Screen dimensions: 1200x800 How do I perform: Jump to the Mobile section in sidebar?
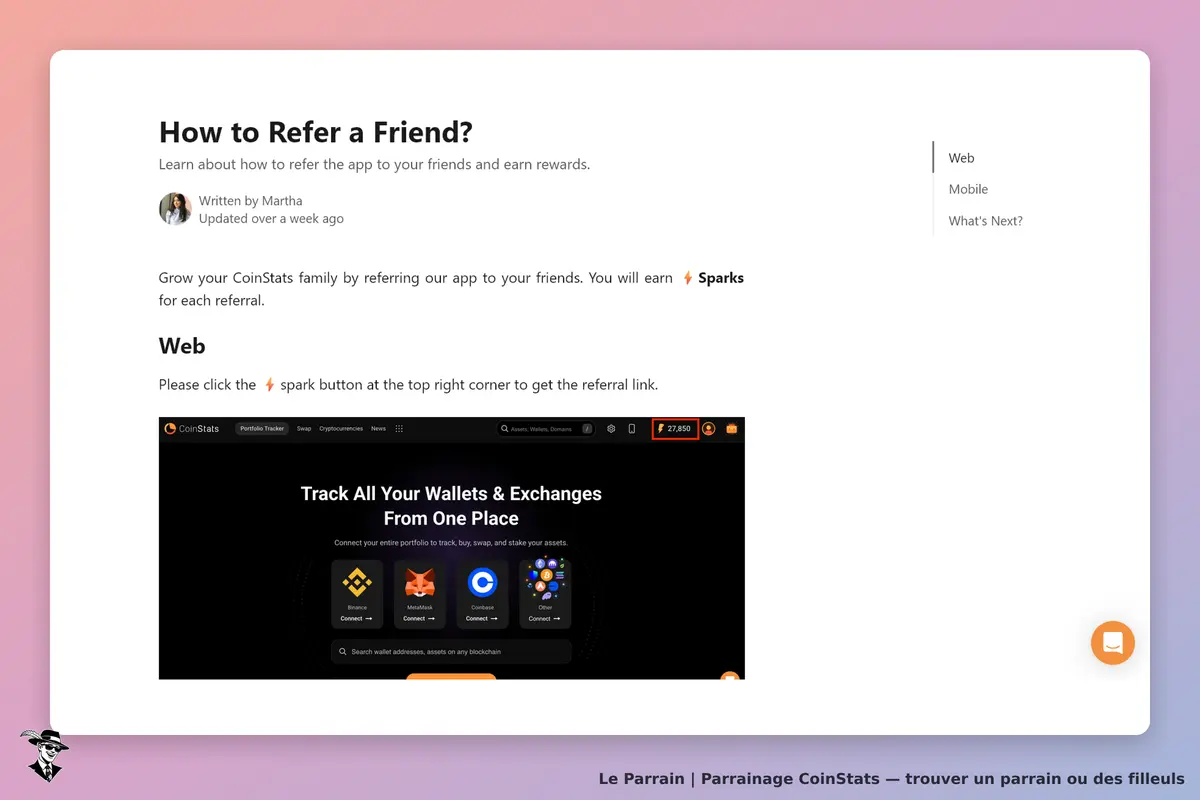pyautogui.click(x=968, y=189)
